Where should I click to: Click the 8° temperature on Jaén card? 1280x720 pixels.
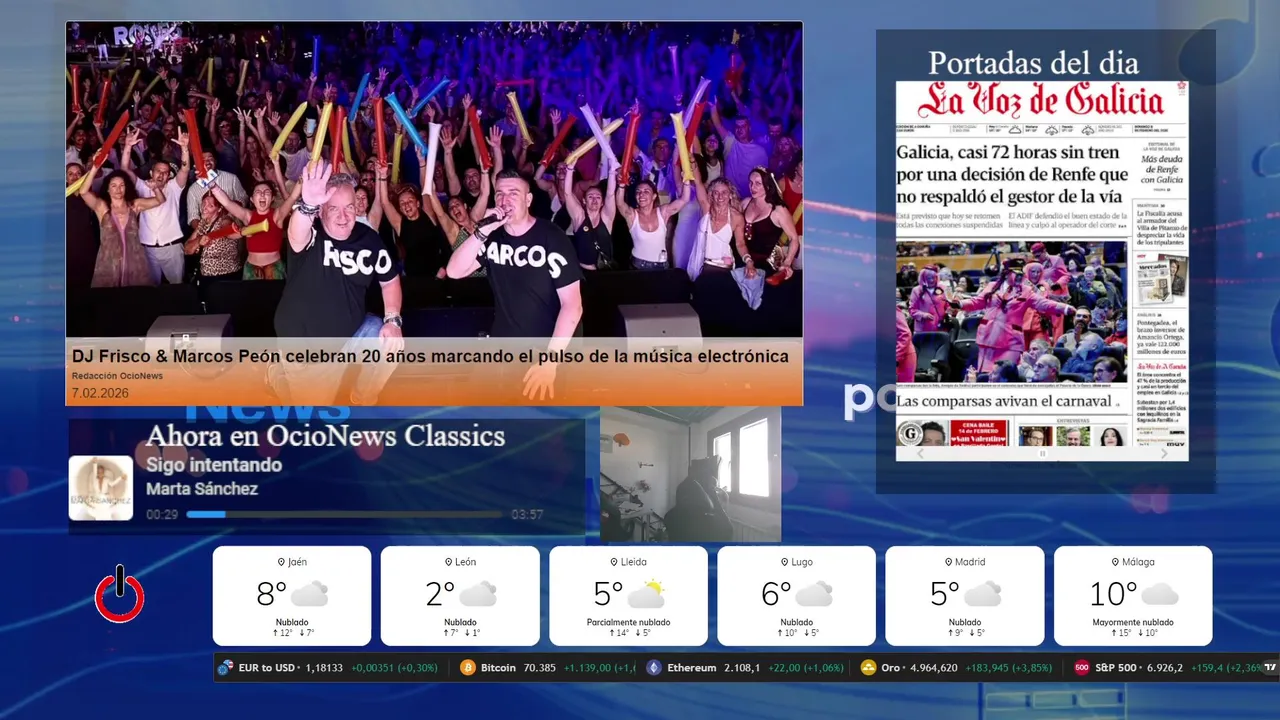point(271,594)
